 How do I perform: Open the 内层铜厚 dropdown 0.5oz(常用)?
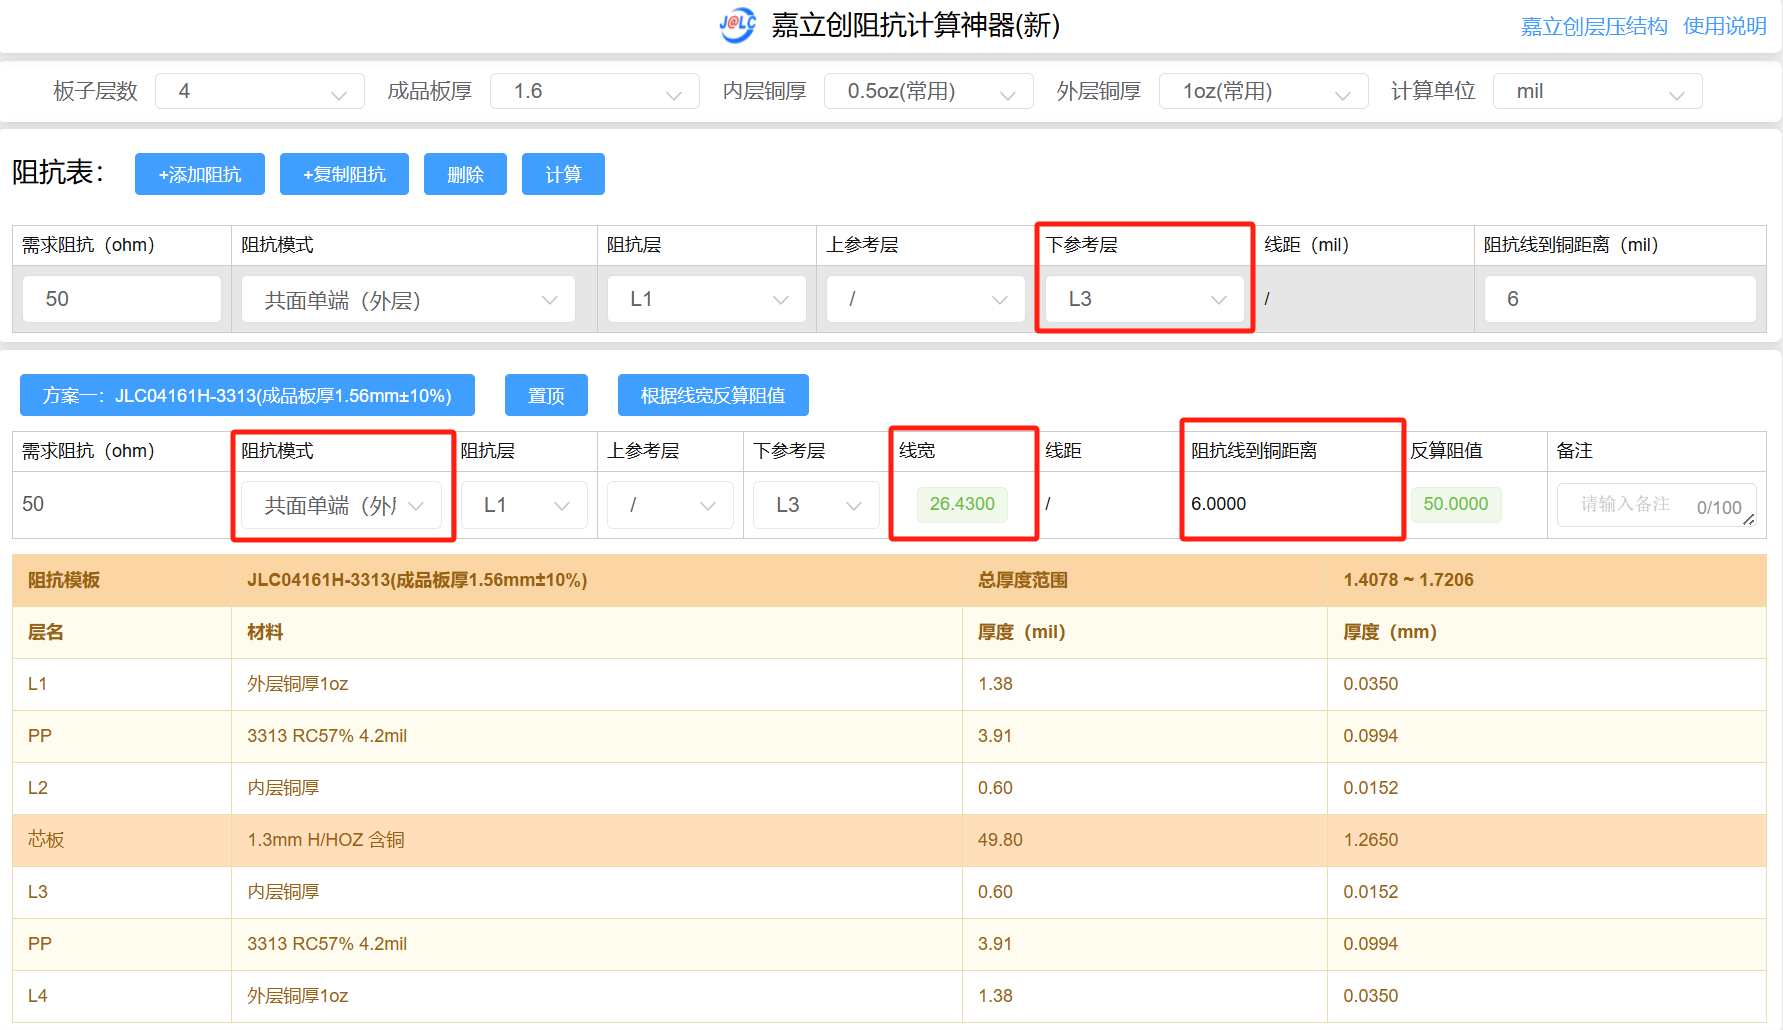[x=929, y=92]
